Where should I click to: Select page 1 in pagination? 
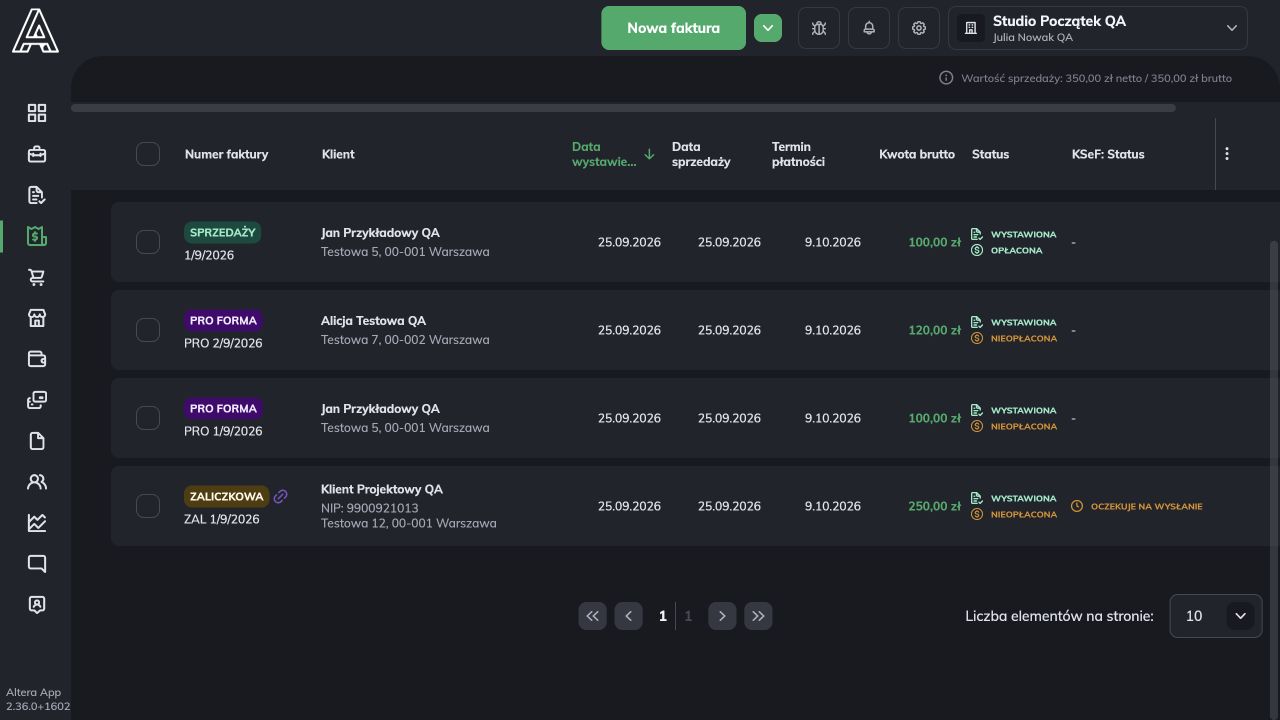[x=662, y=616]
